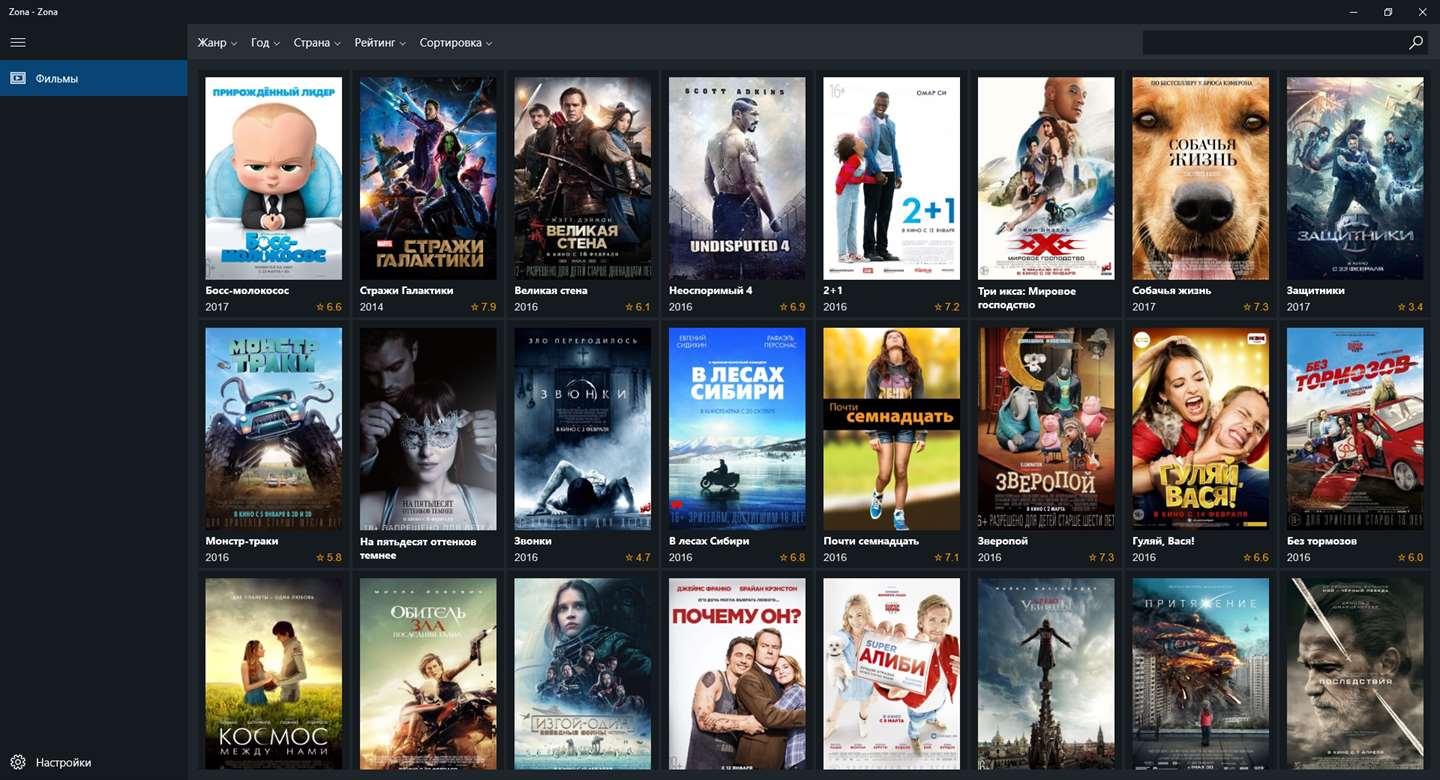Open the Стражи Галактики poster
Screen dimensions: 1440x780
point(428,179)
